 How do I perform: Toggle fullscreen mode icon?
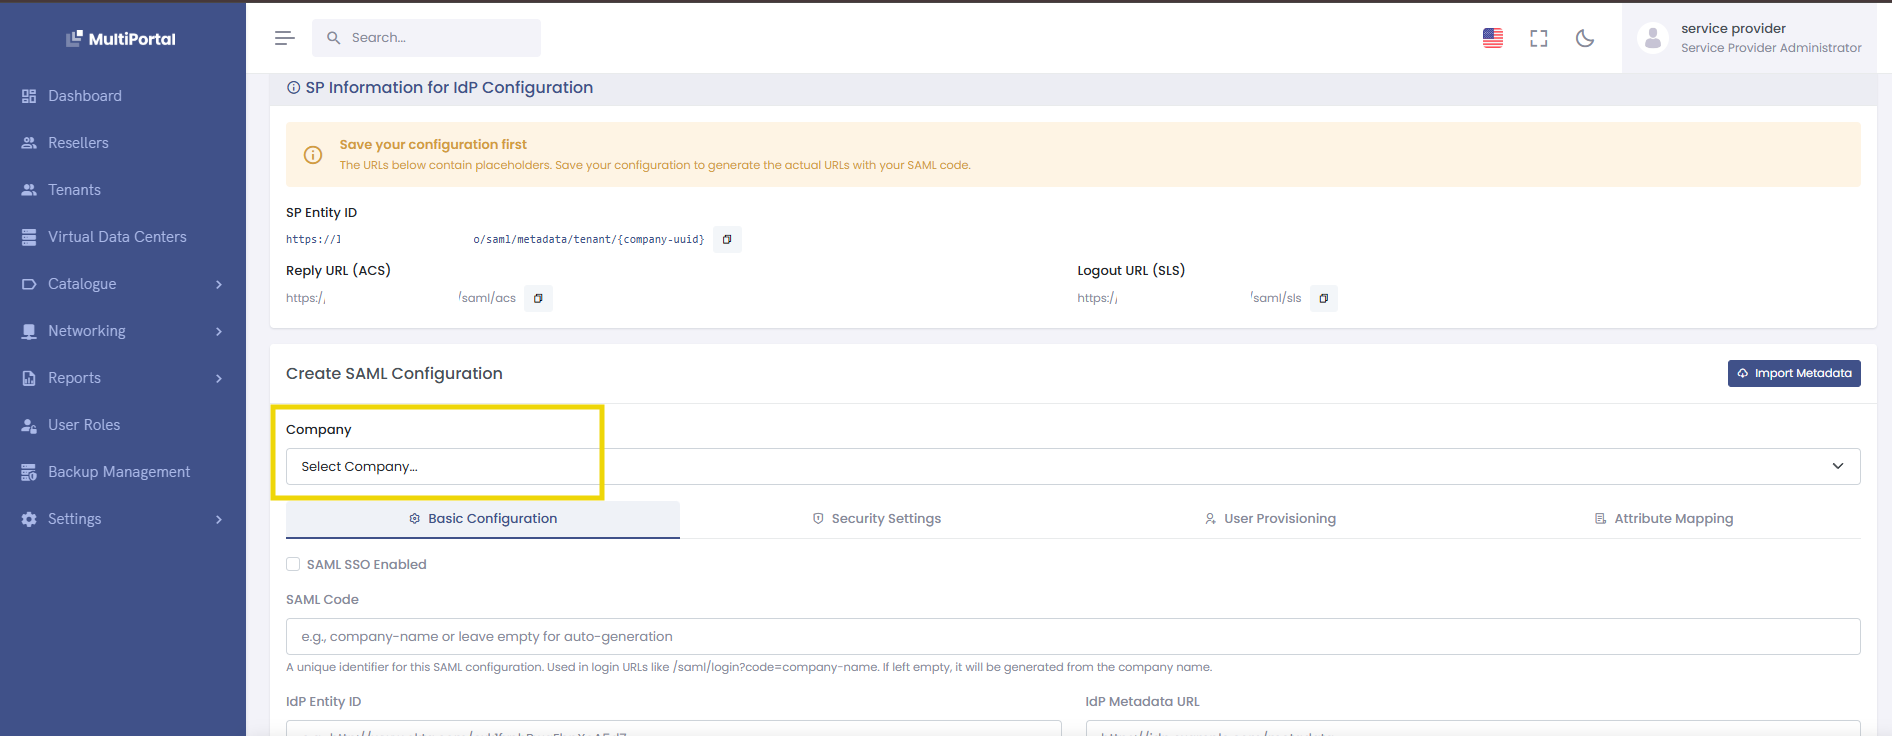pyautogui.click(x=1539, y=38)
